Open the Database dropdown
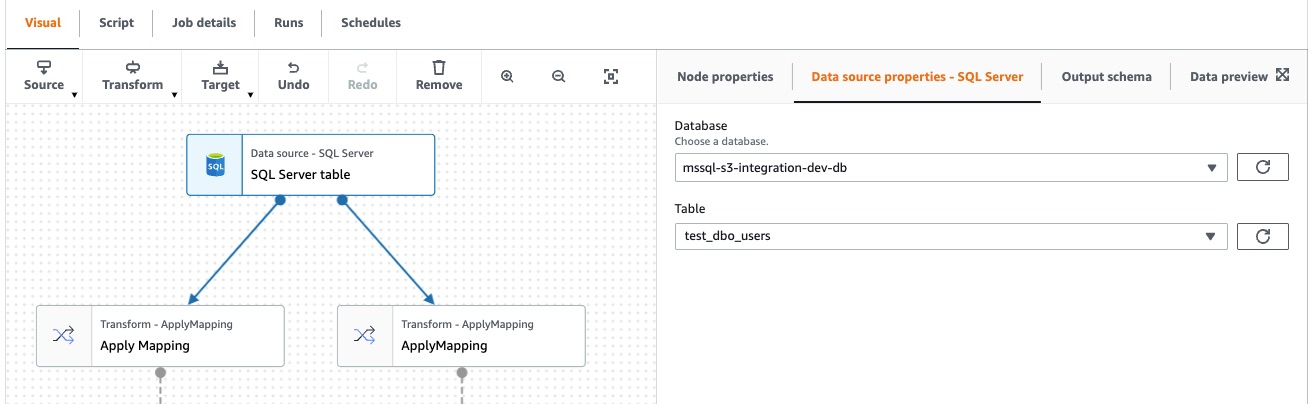The height and width of the screenshot is (404, 1315). click(951, 167)
